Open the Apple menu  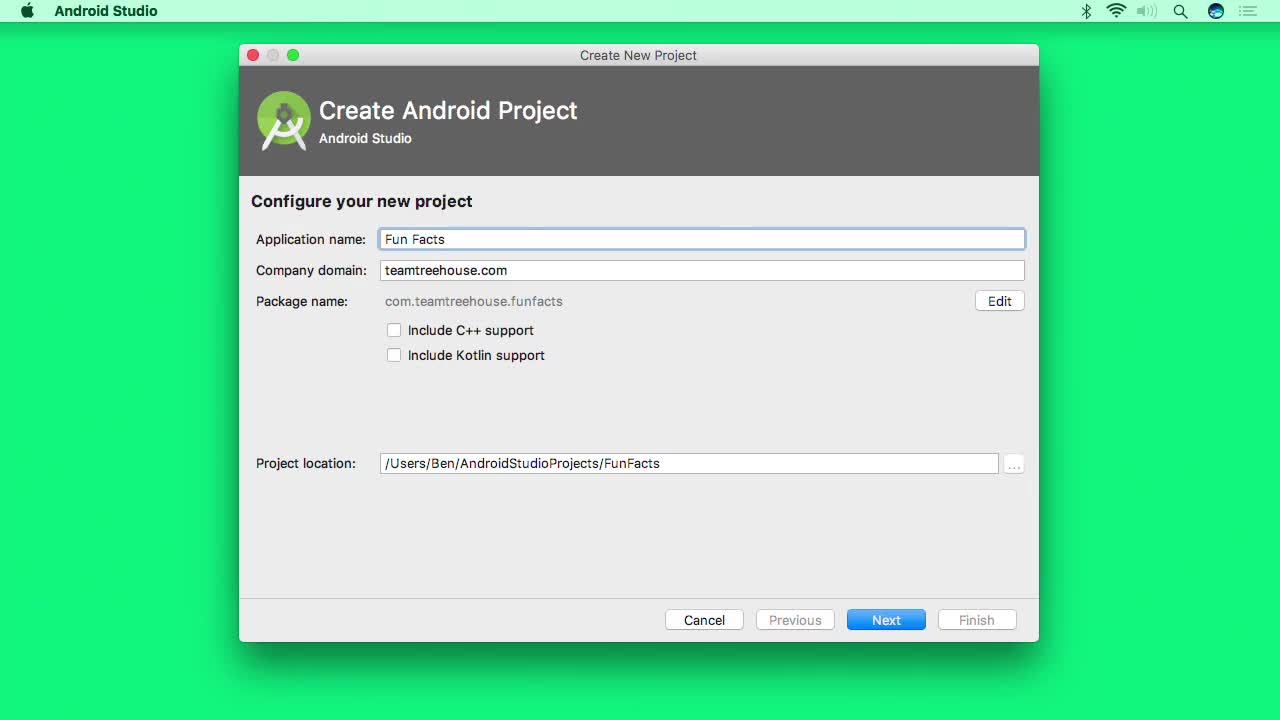pos(27,11)
